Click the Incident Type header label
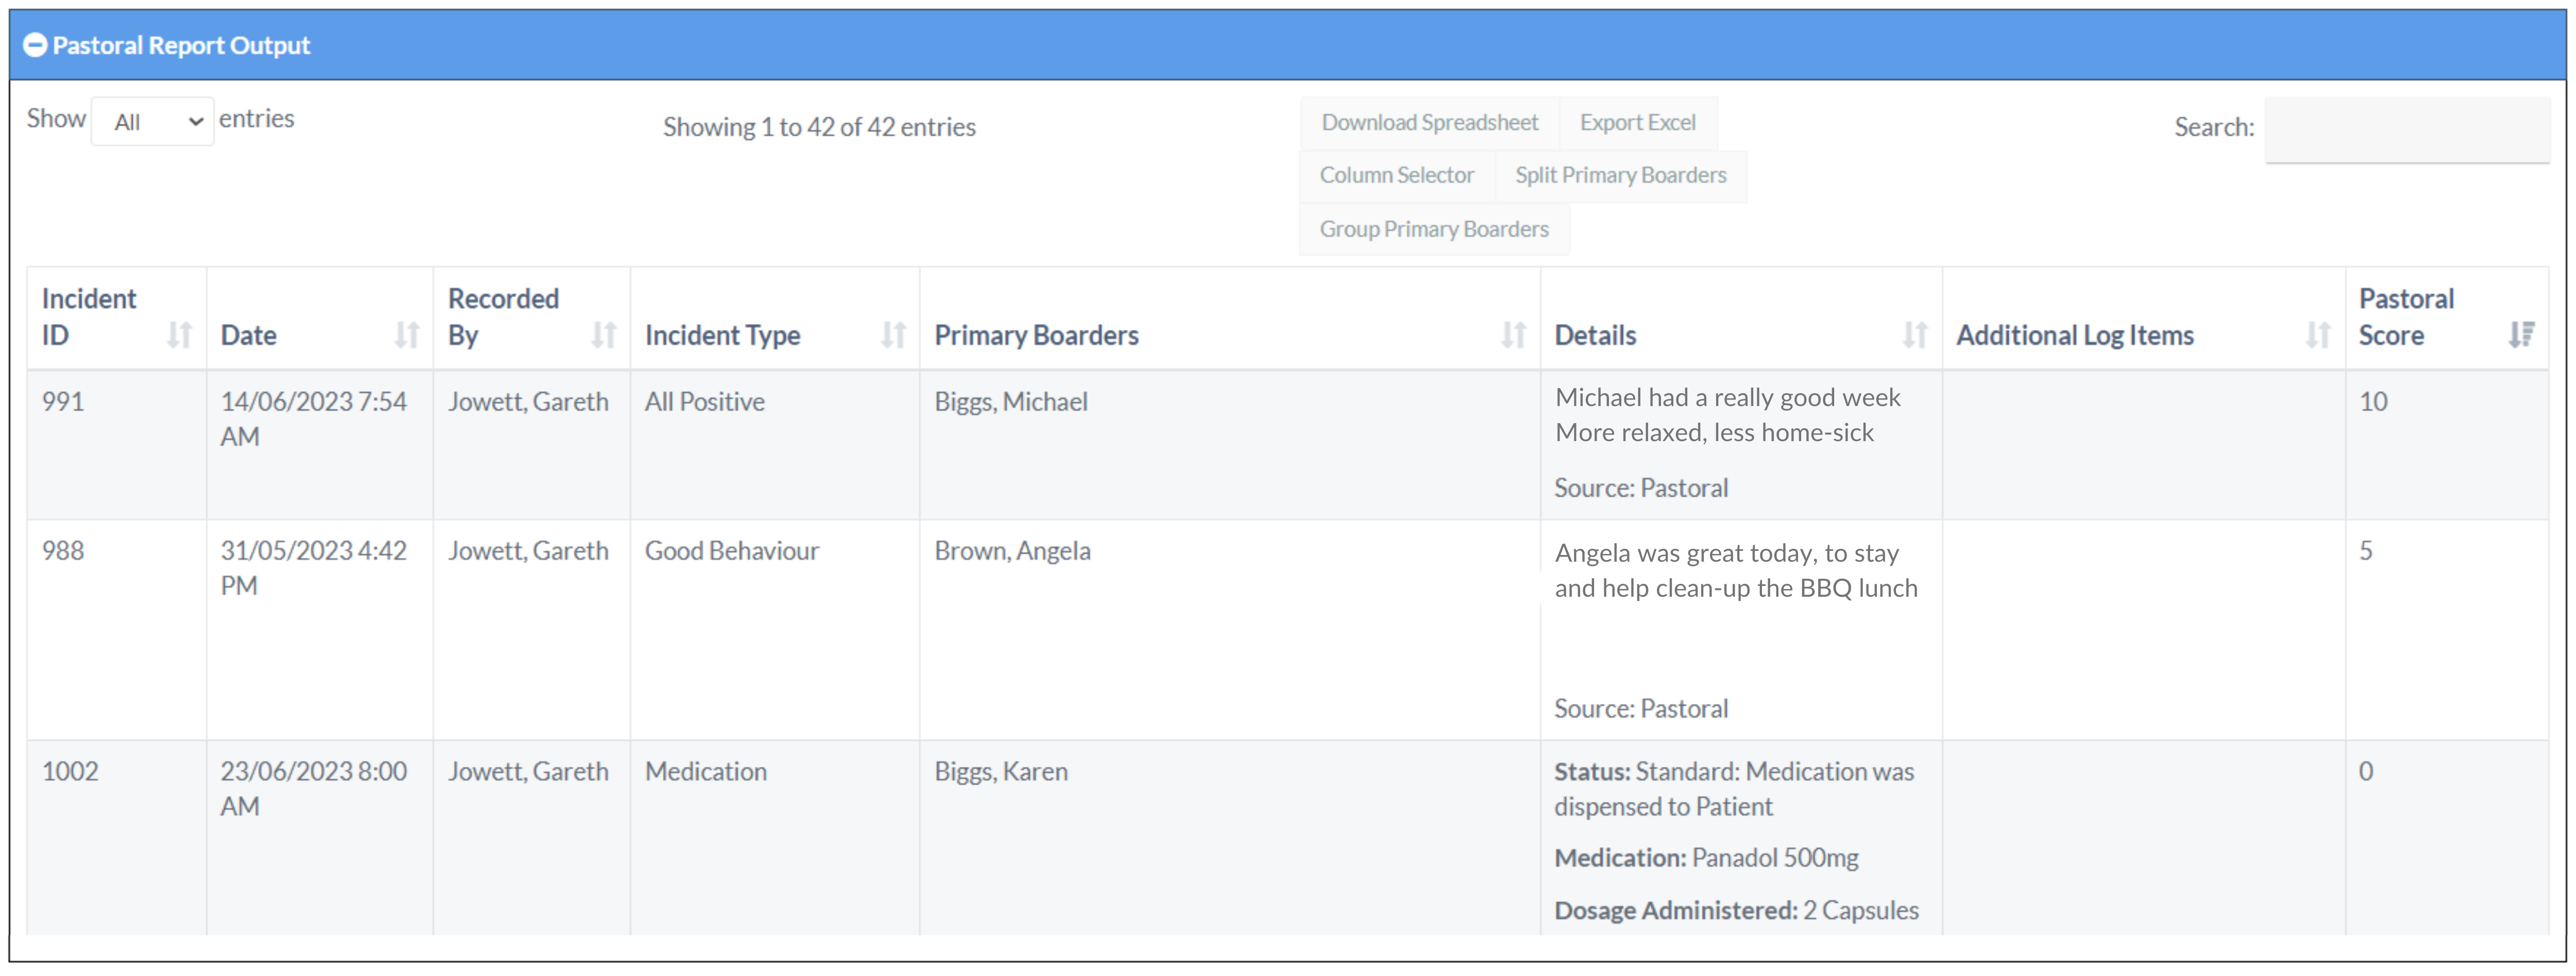2576x976 pixels. coord(722,335)
